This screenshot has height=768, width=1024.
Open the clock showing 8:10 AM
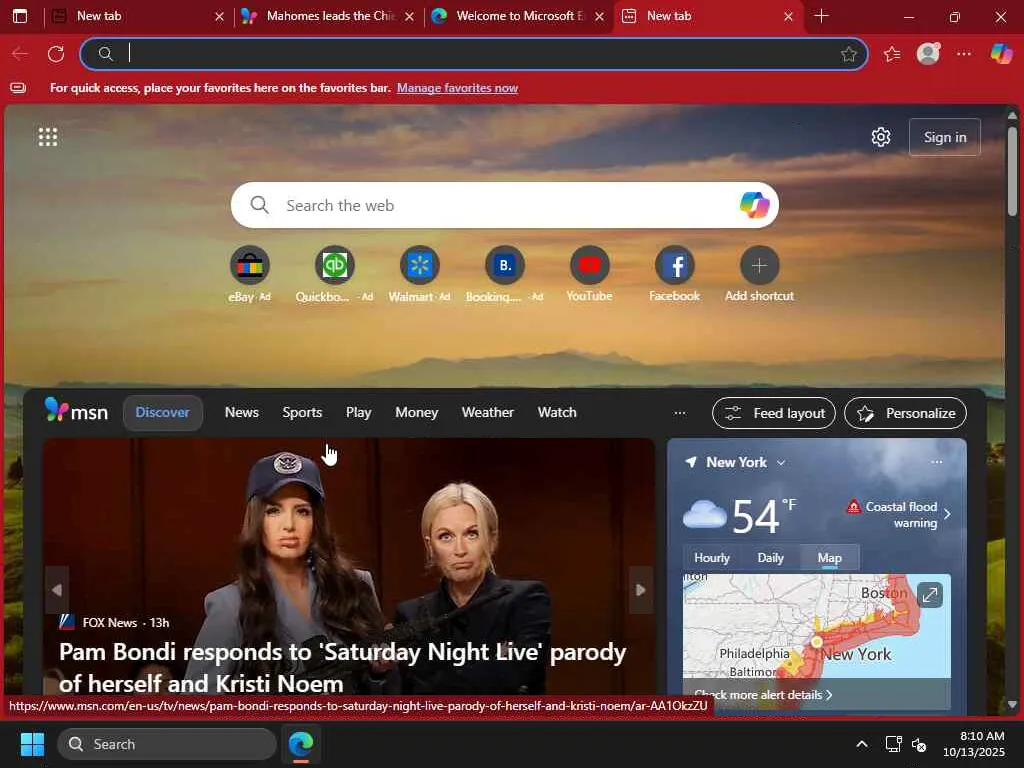coord(974,744)
